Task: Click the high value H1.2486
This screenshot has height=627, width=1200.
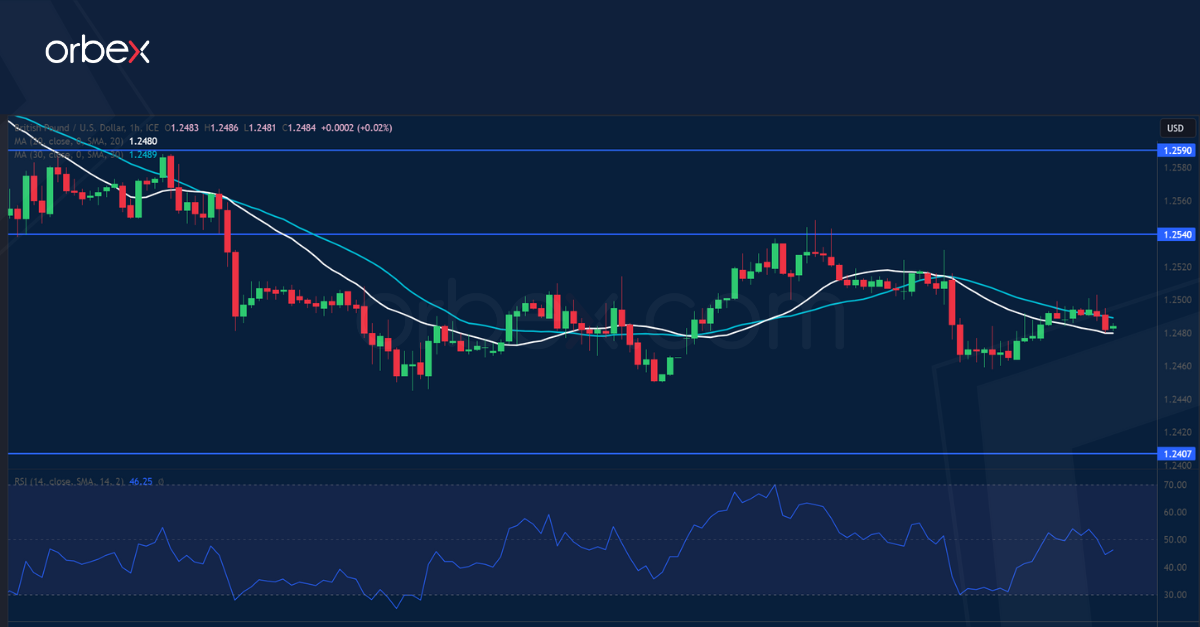Action: point(221,128)
